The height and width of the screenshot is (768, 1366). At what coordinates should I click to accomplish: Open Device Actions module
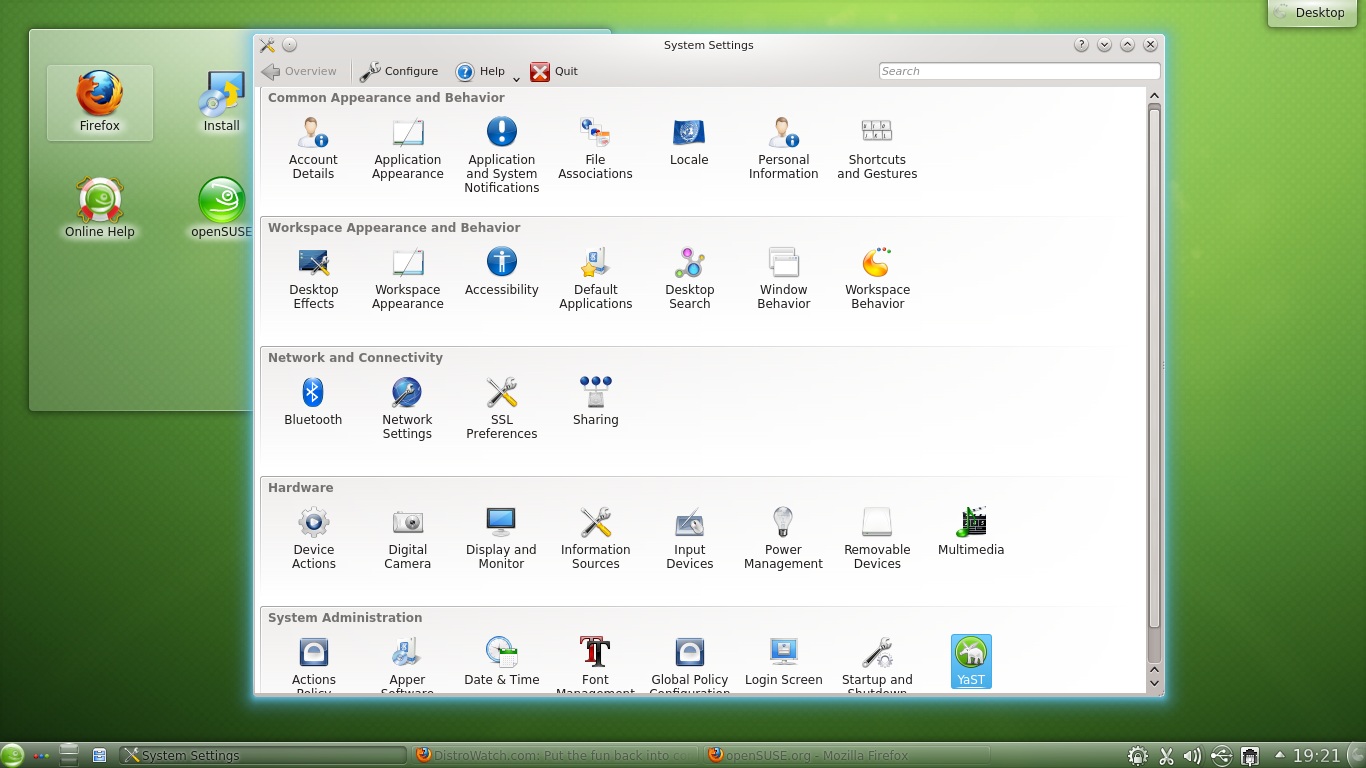click(313, 538)
